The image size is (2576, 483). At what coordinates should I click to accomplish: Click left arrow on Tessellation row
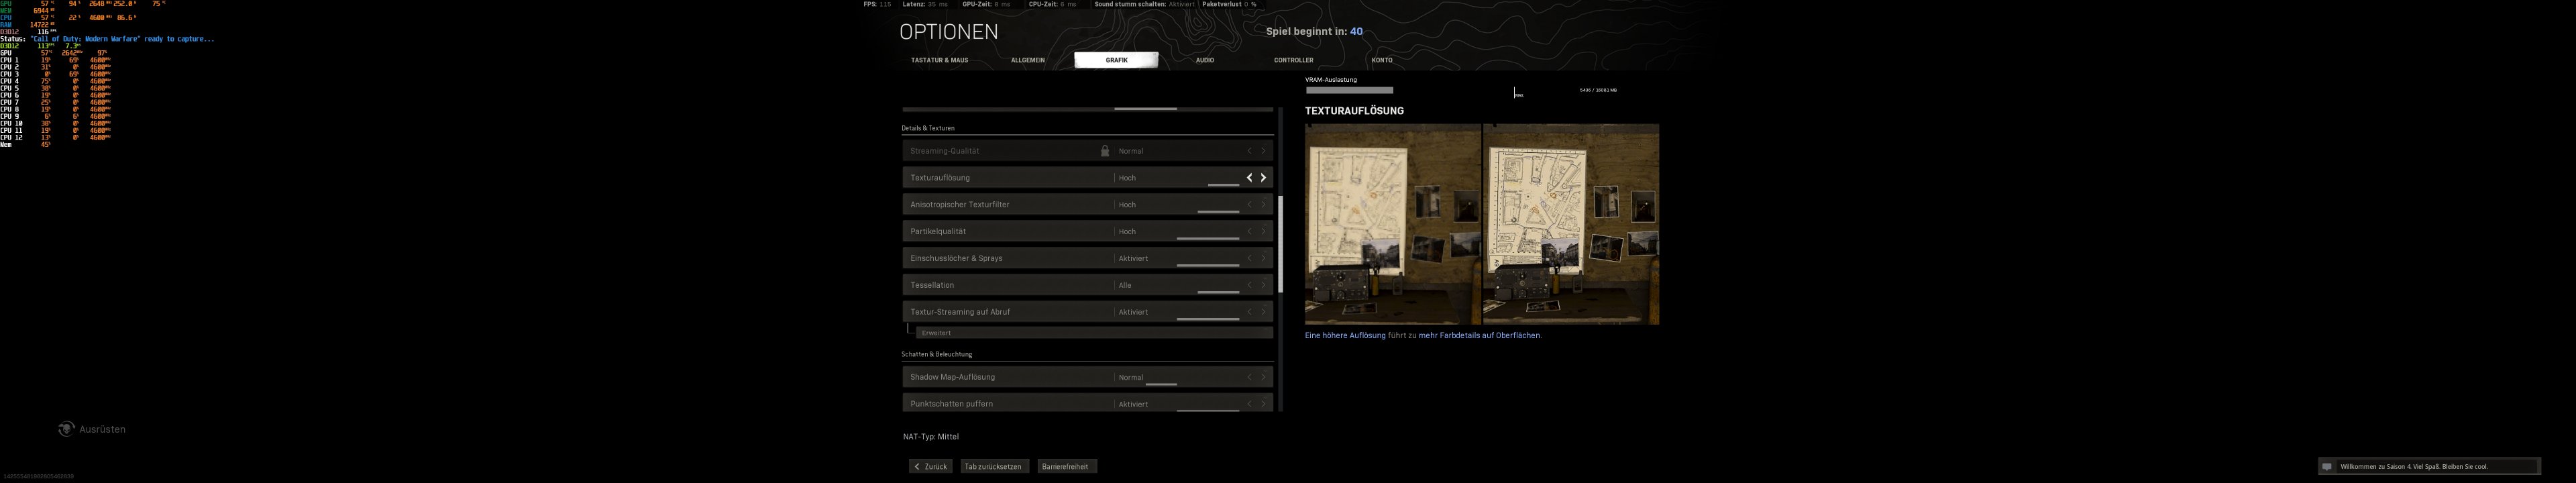click(x=1249, y=285)
